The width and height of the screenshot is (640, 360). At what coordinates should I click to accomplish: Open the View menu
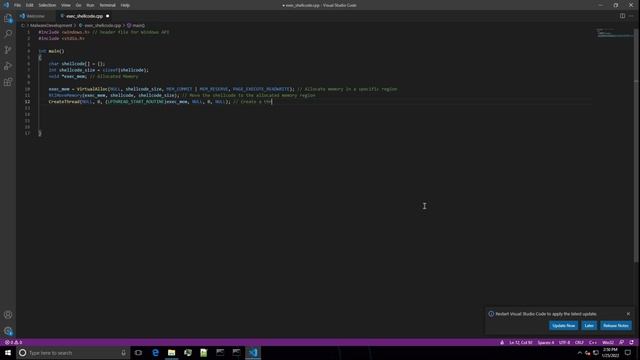pos(66,5)
